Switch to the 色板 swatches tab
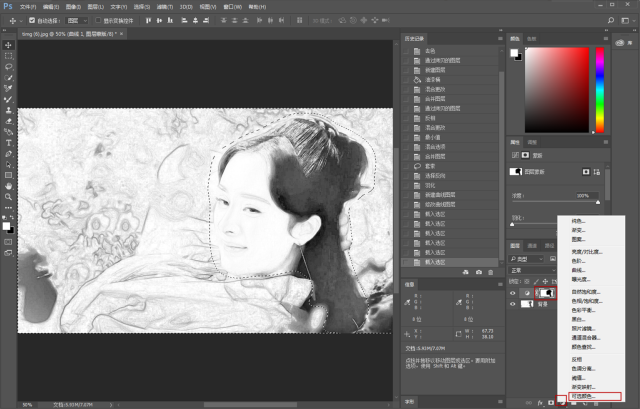Image resolution: width=640 pixels, height=409 pixels. tap(531, 39)
